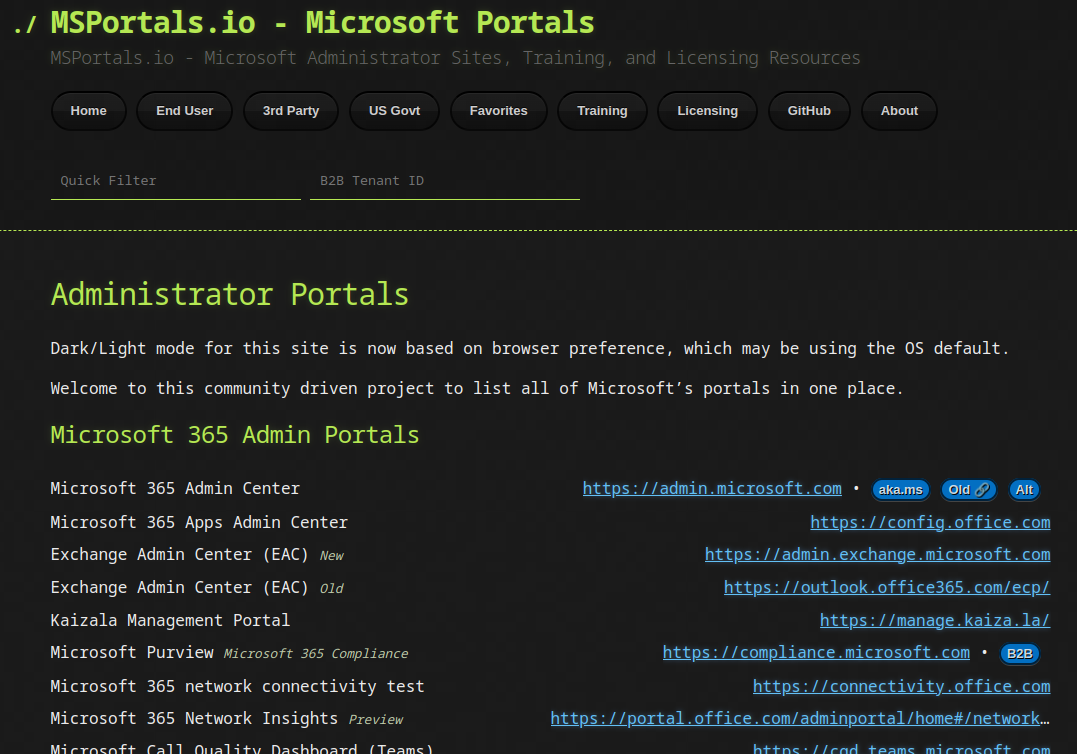Select the Favorites navigation pill

(x=498, y=111)
